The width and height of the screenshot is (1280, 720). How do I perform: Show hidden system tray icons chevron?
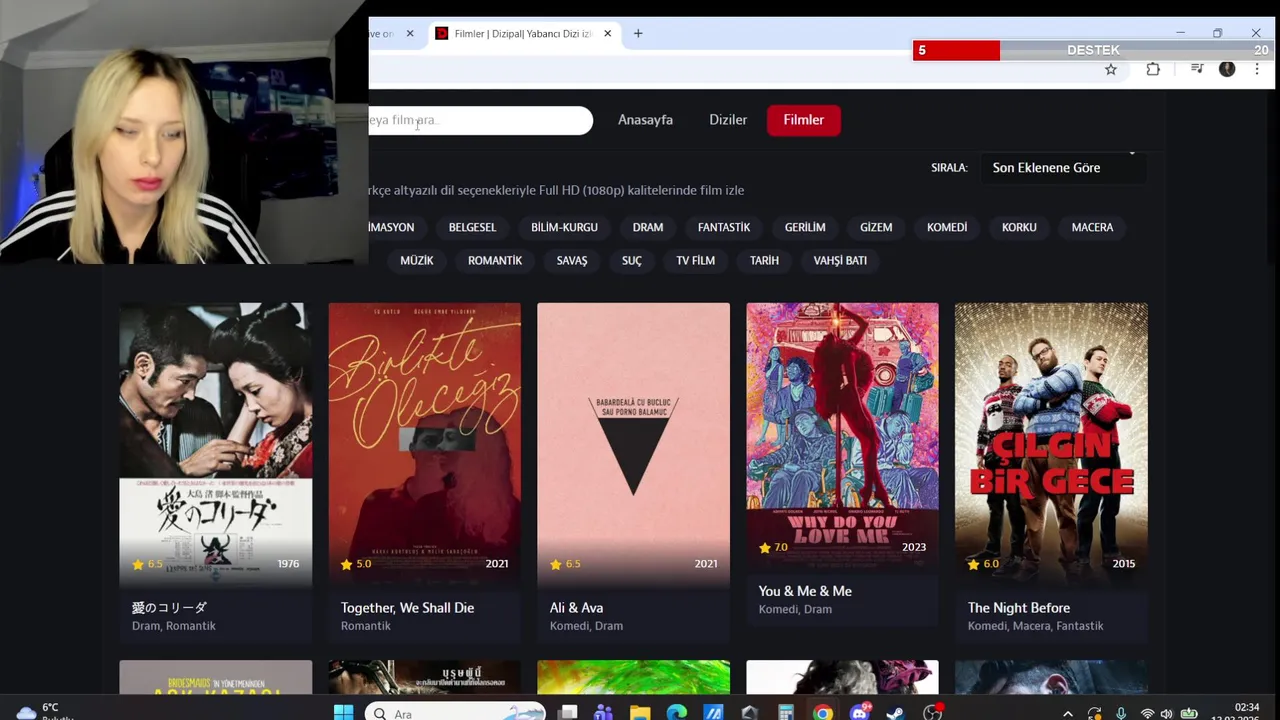tap(1068, 714)
